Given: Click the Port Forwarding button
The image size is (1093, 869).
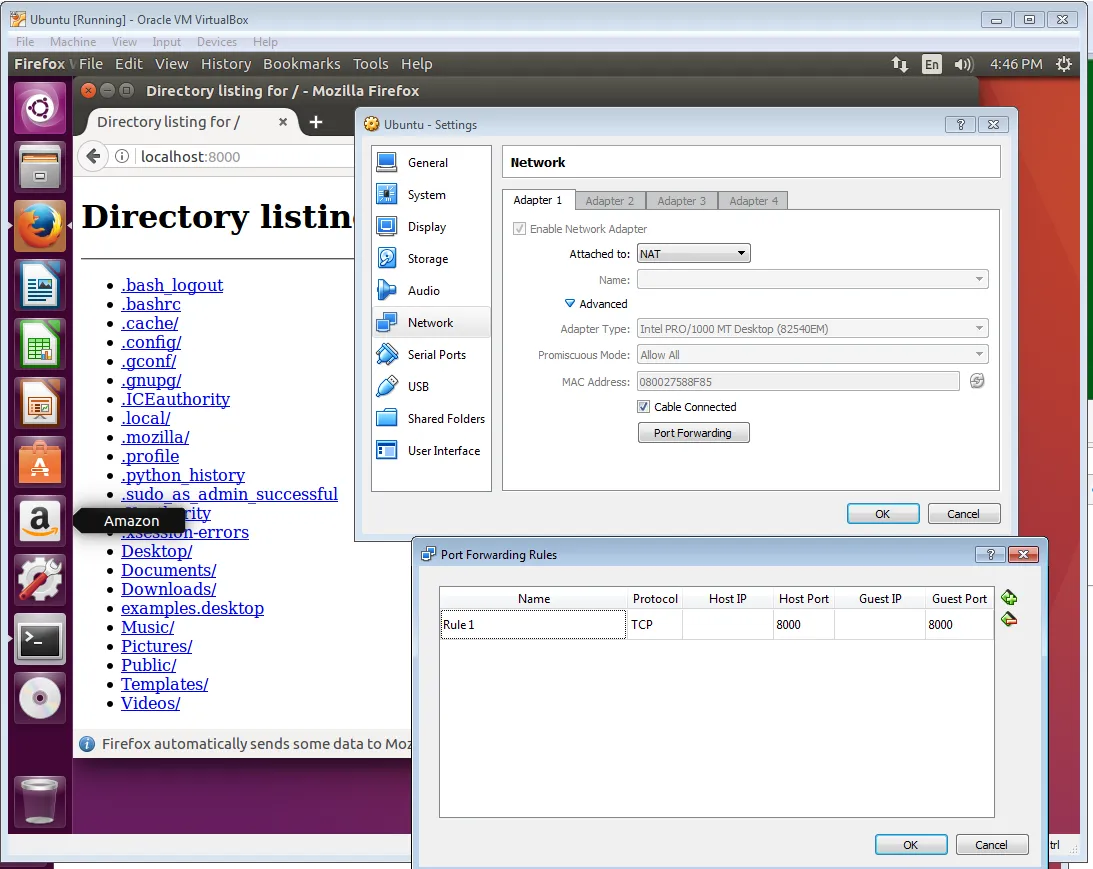Looking at the screenshot, I should [694, 433].
